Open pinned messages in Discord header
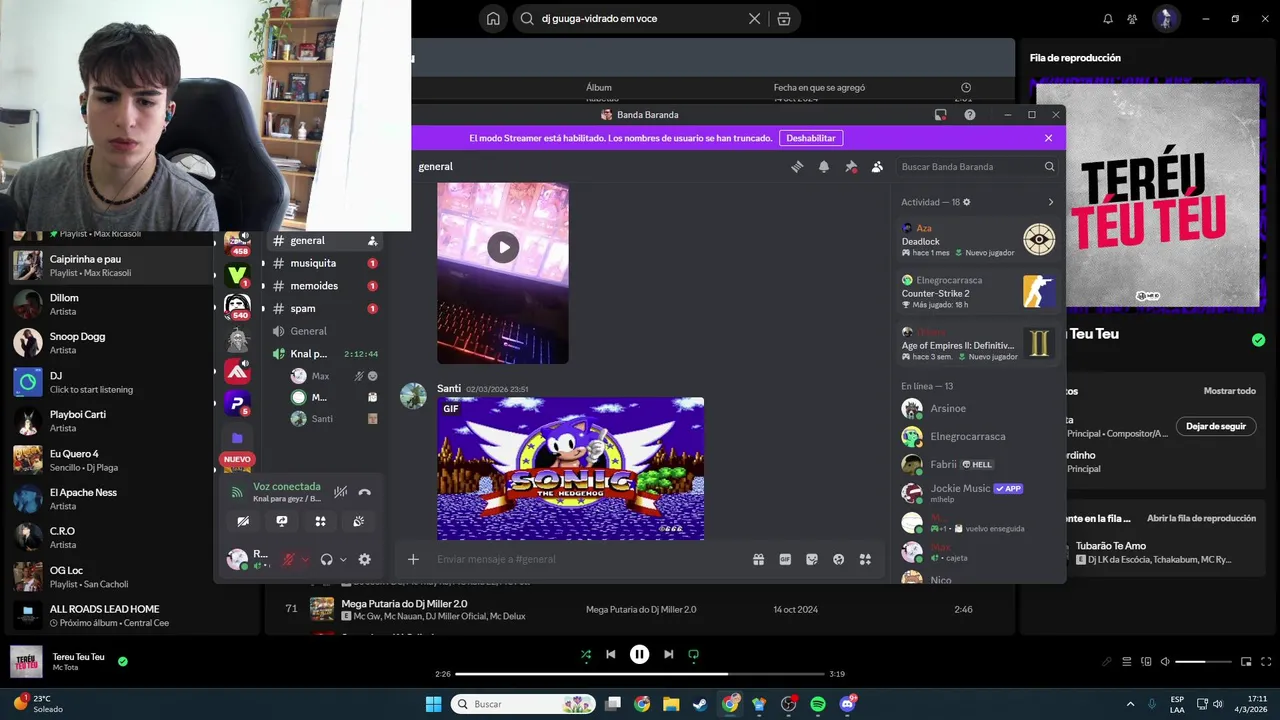Image resolution: width=1280 pixels, height=720 pixels. coord(851,167)
